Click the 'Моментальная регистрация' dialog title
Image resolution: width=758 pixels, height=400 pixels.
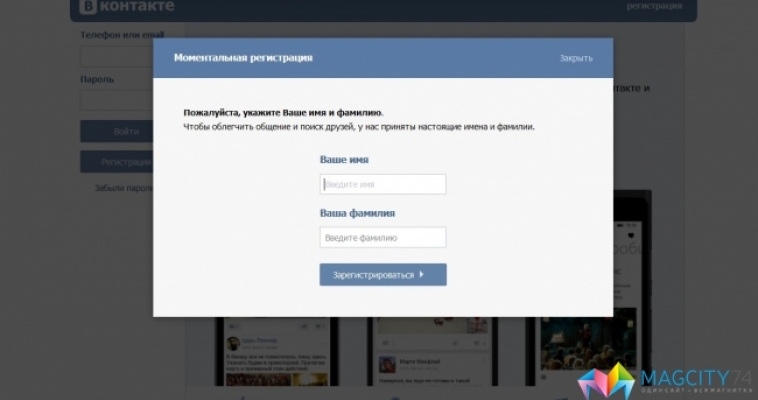click(243, 58)
